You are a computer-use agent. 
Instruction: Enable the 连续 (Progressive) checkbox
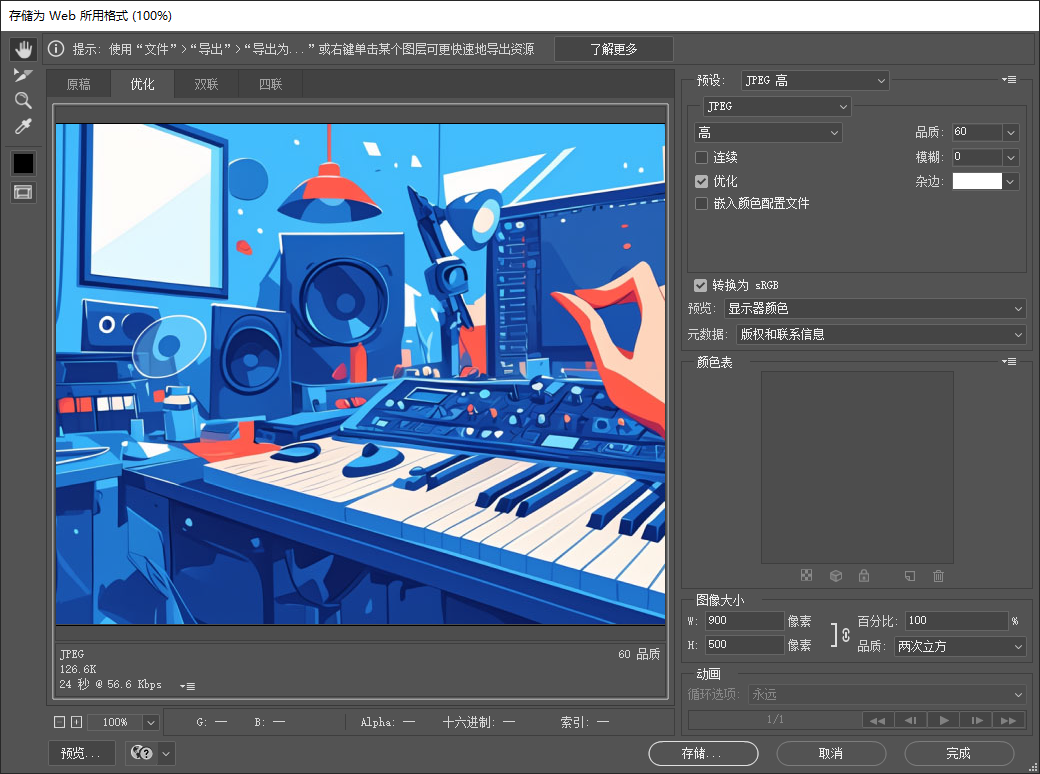pyautogui.click(x=701, y=157)
